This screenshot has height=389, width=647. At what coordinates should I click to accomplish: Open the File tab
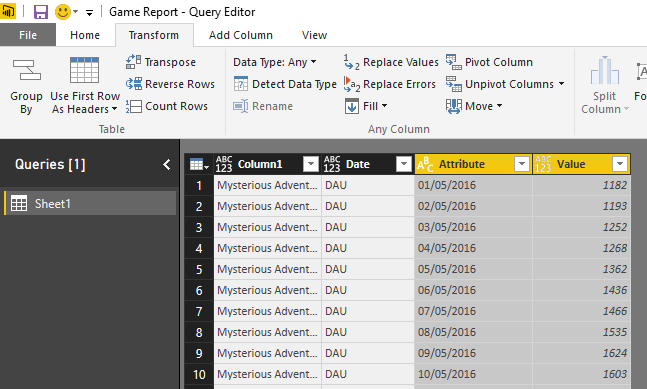(28, 35)
